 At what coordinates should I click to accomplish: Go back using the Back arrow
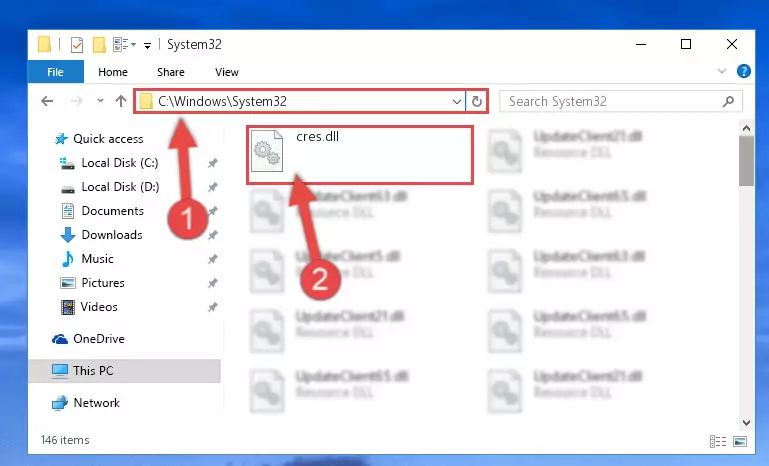point(47,101)
